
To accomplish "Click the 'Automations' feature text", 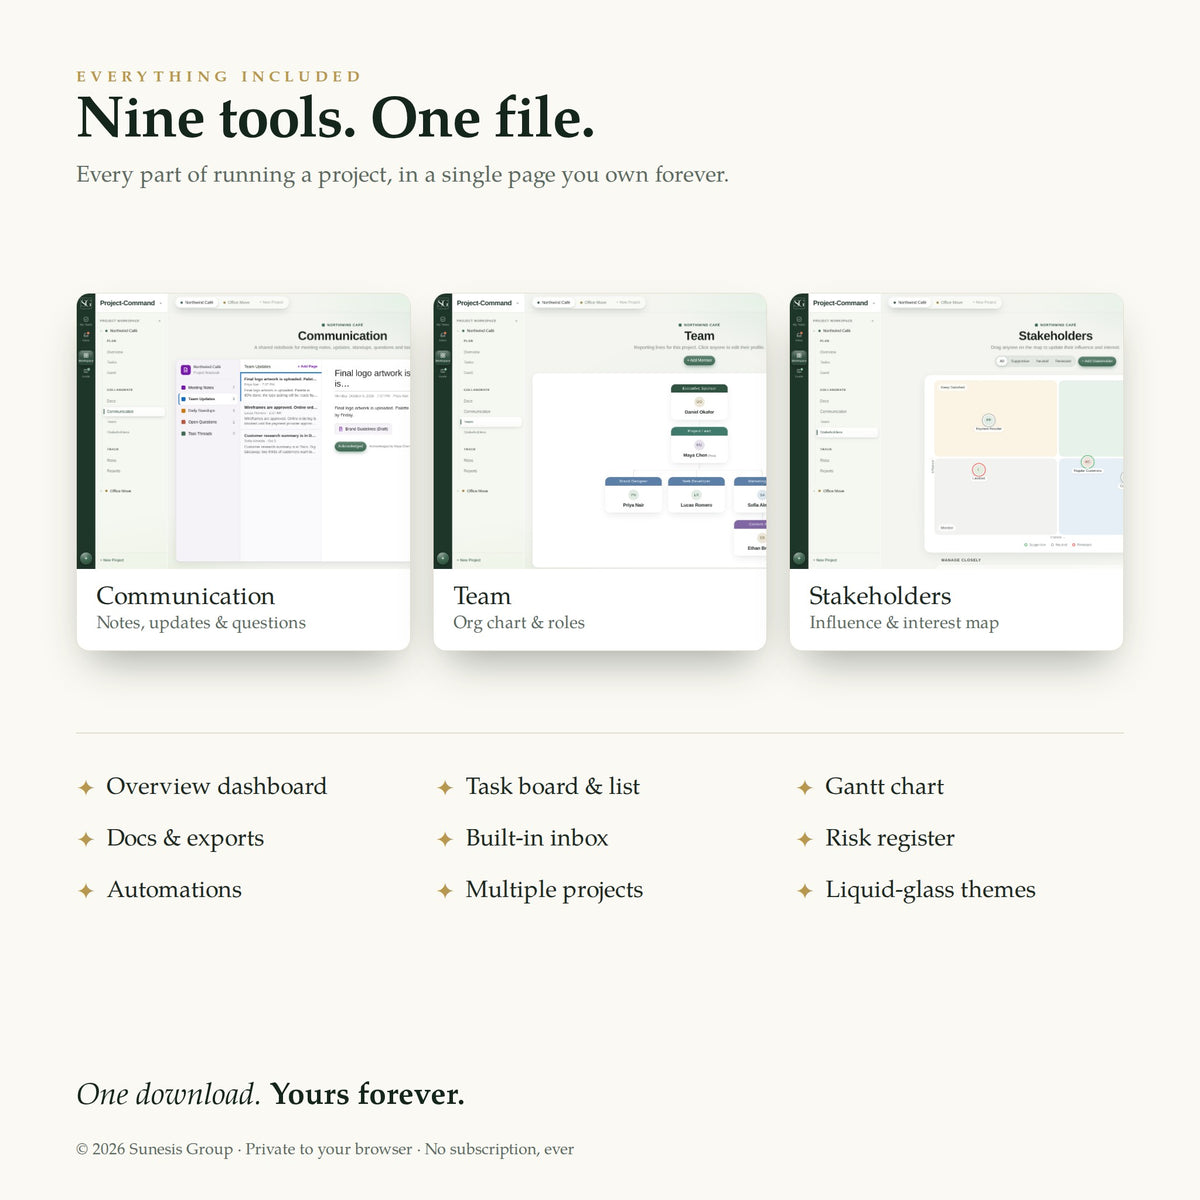I will 174,890.
